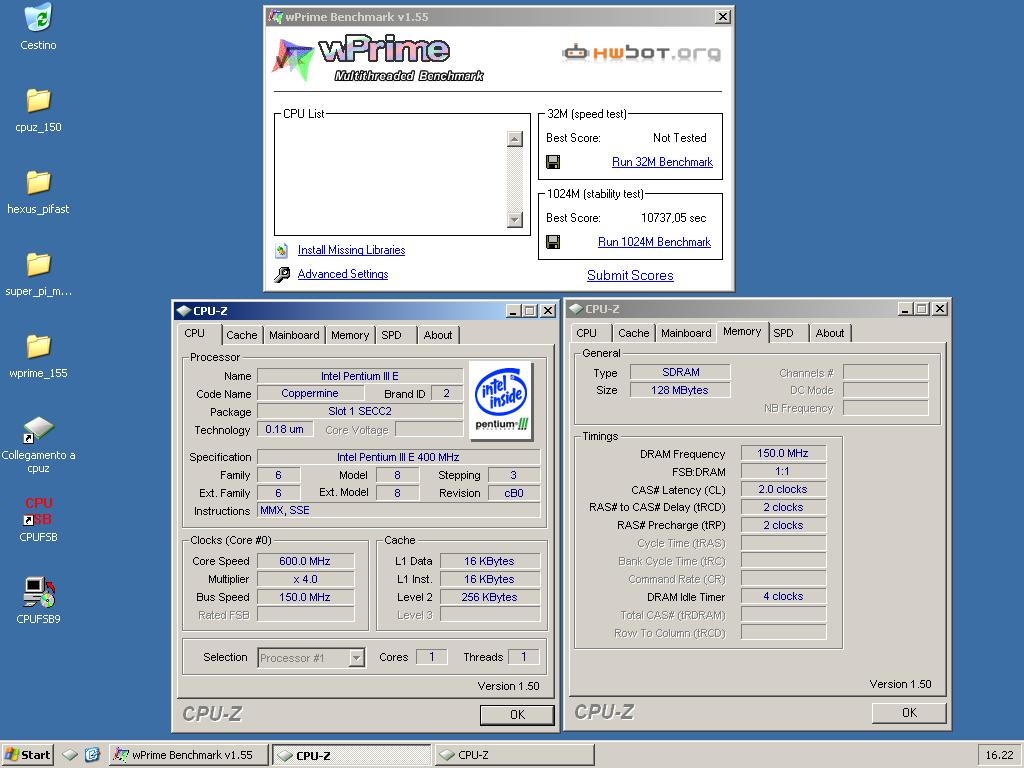Click the CPU List scroll down arrow
The image size is (1024, 768).
(x=515, y=219)
